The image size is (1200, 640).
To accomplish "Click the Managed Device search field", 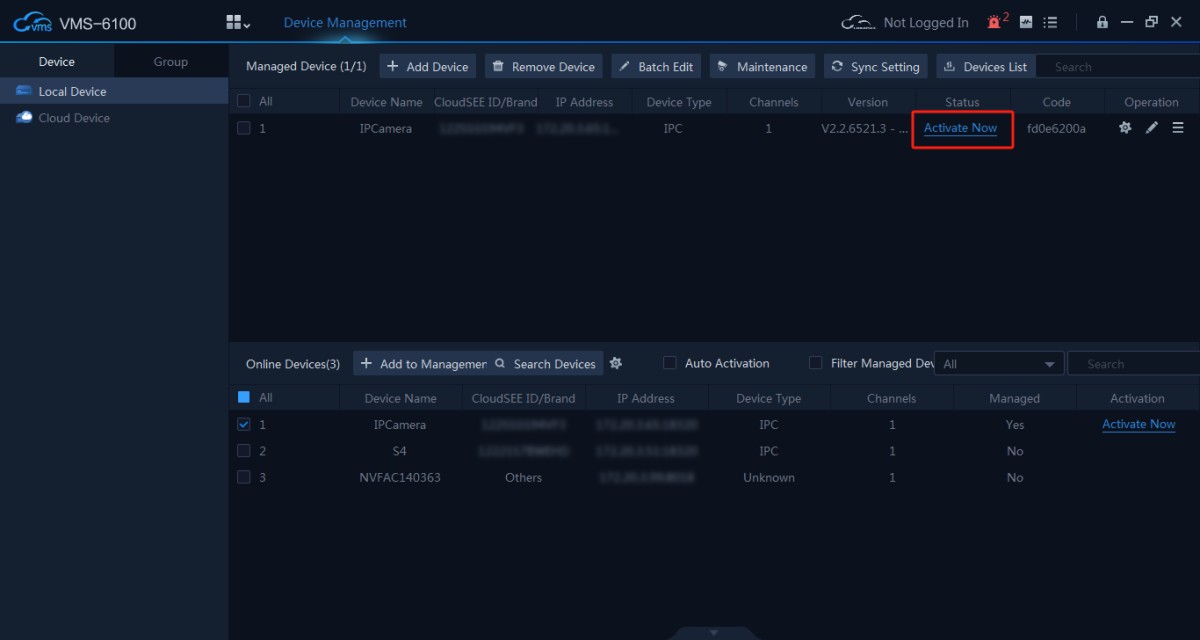I will [1115, 67].
